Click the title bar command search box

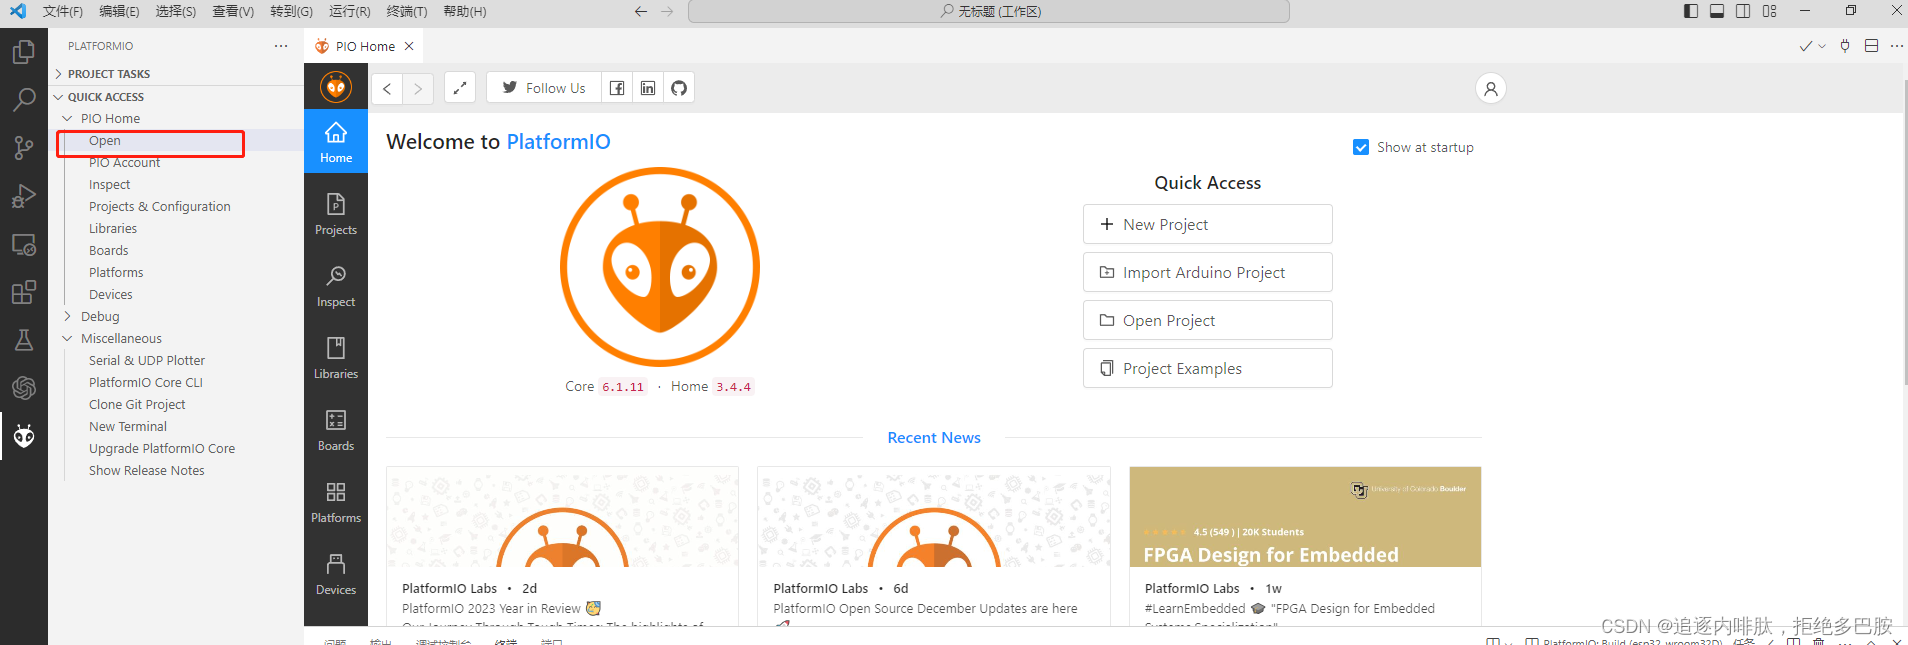coord(989,11)
